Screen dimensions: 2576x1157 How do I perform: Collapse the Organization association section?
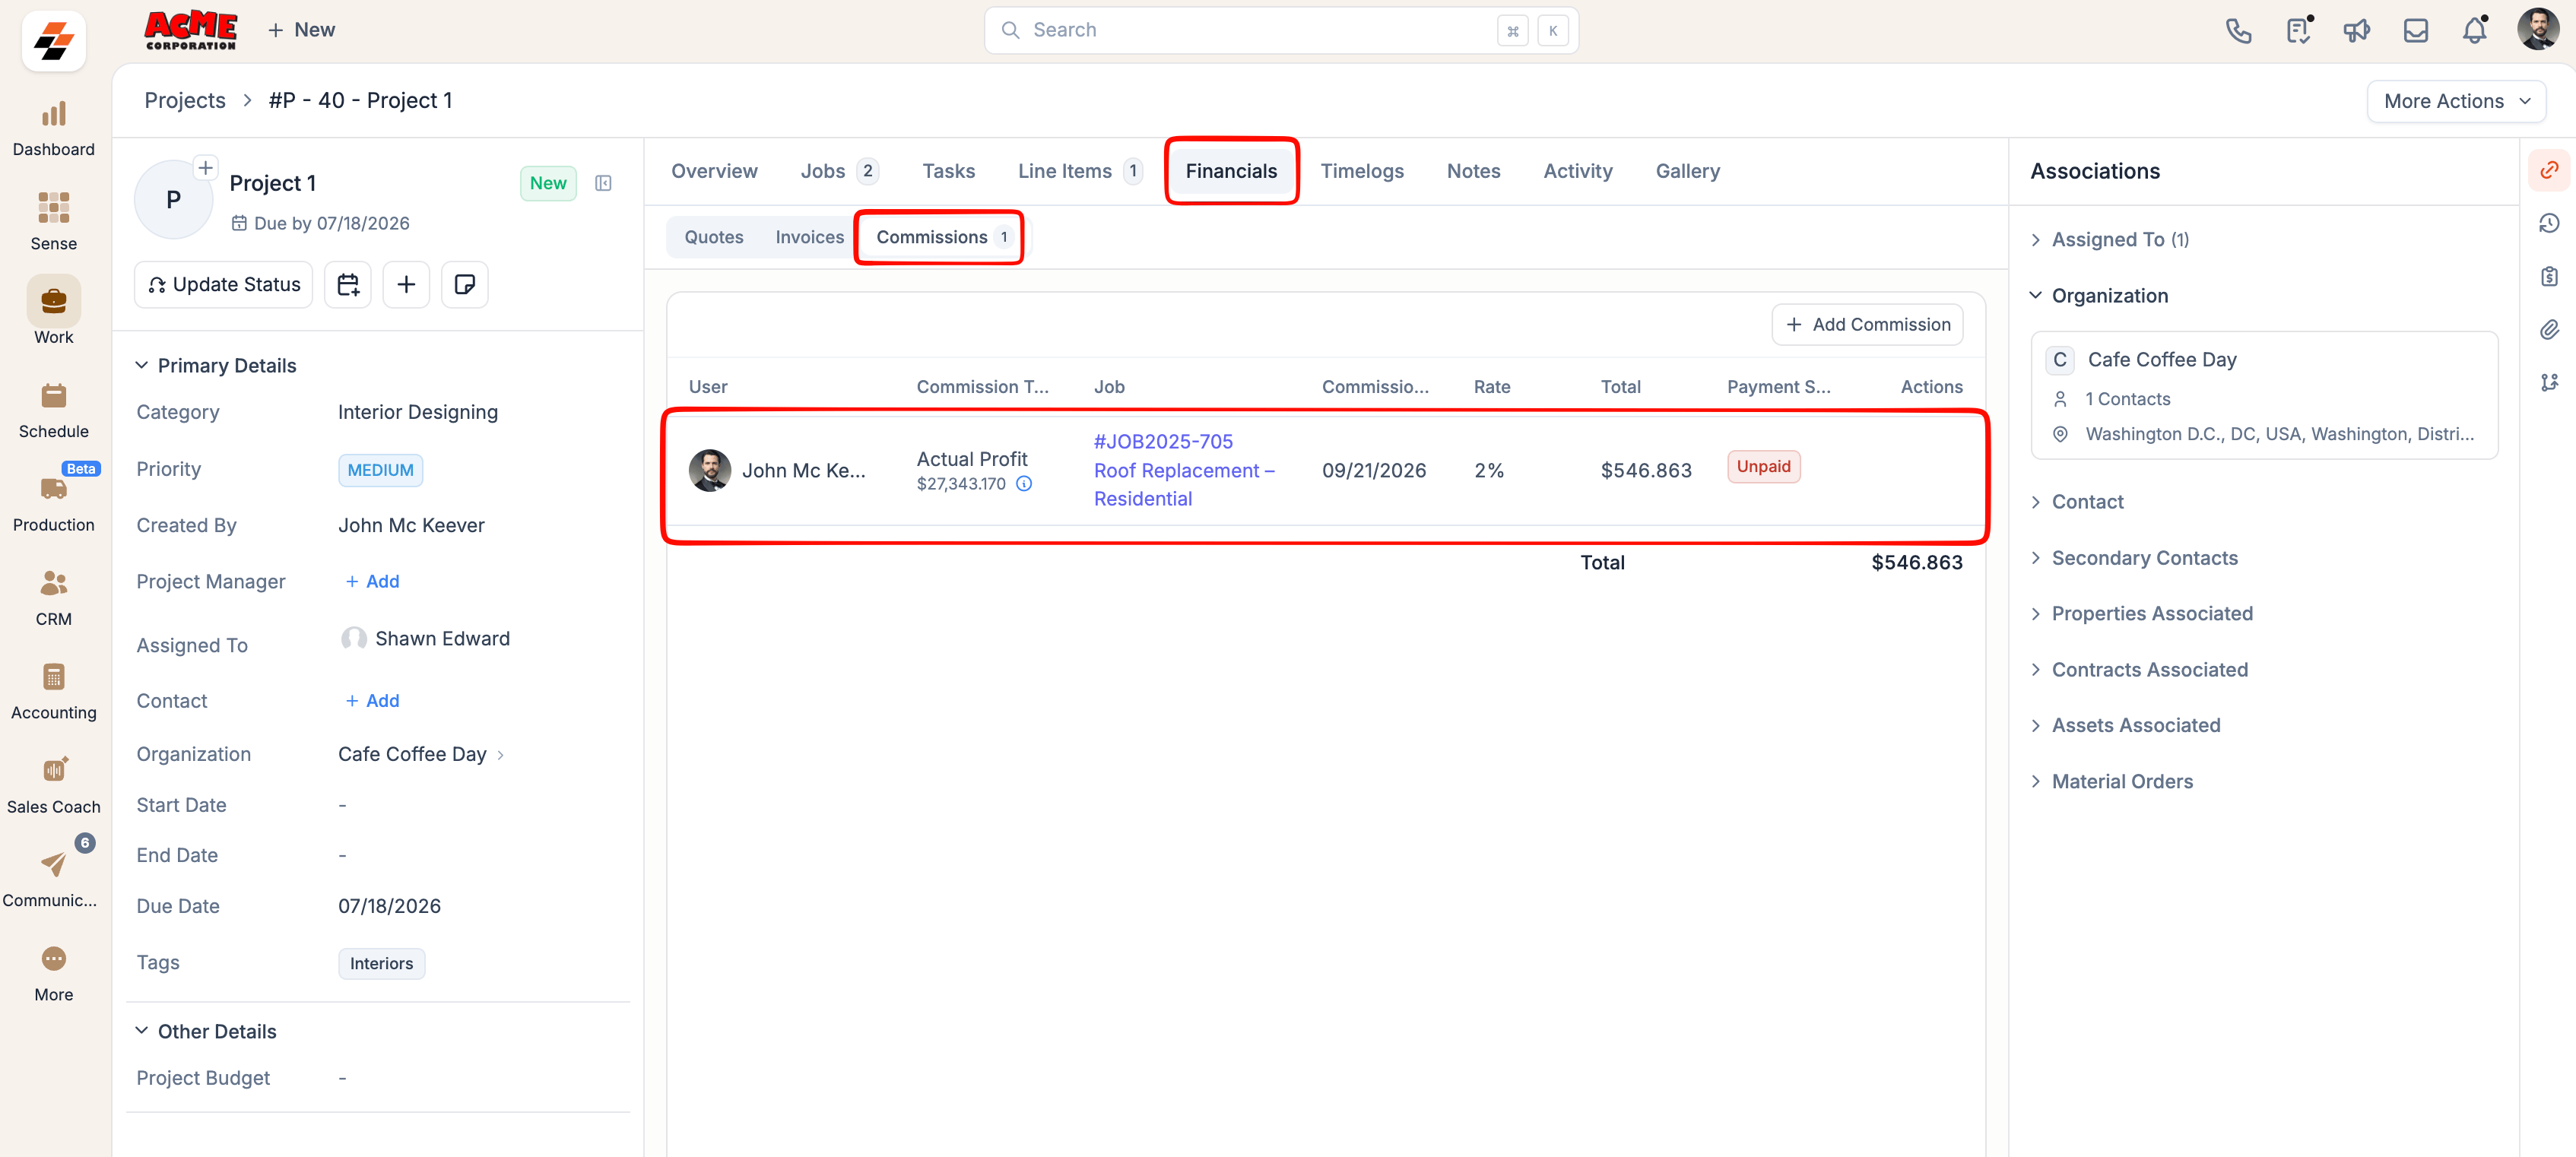(2099, 296)
